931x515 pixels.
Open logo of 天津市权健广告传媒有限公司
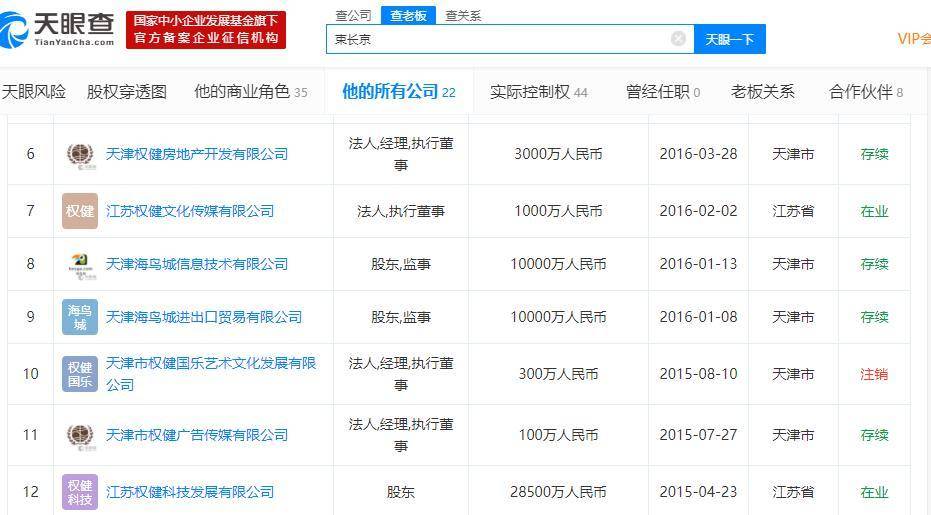(x=80, y=435)
